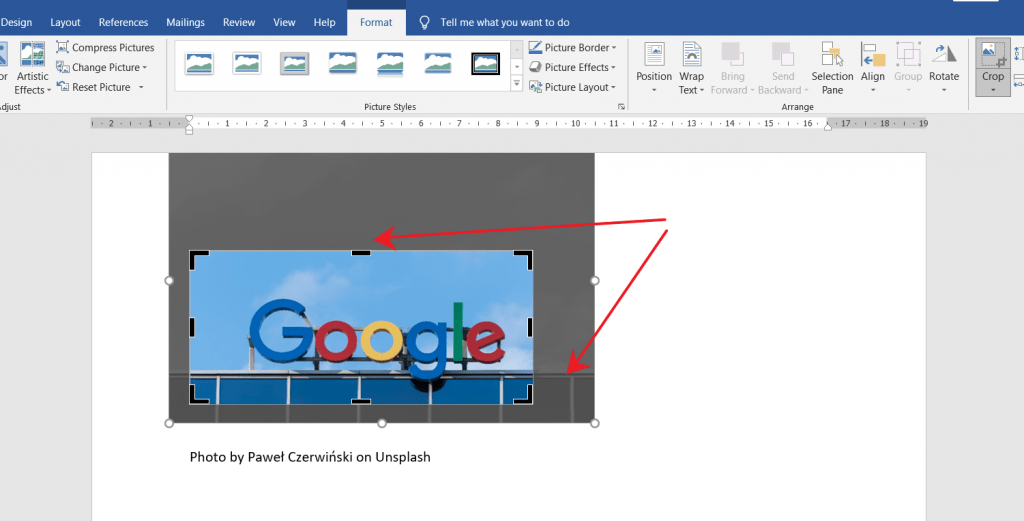1024x521 pixels.
Task: Open the Picture Styles dialog launcher
Action: 621,106
